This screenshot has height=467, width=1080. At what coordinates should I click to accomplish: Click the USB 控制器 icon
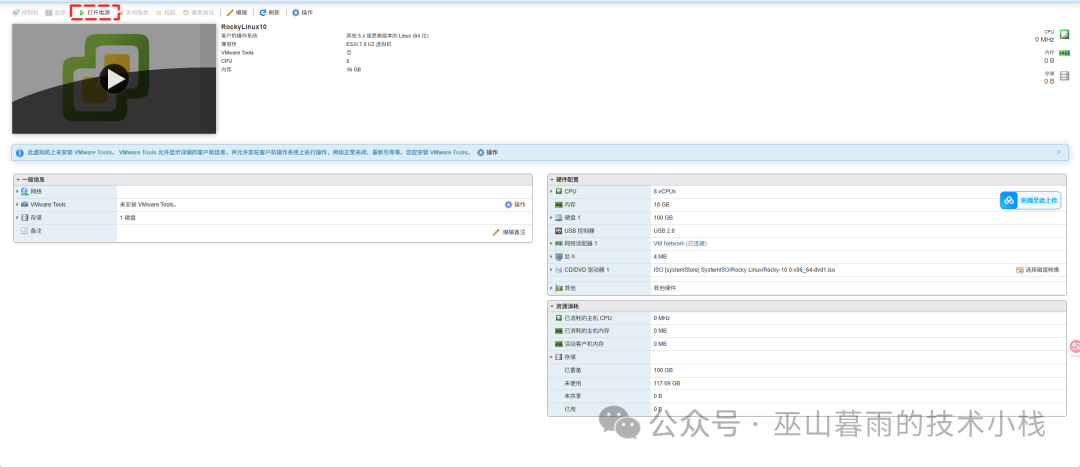pyautogui.click(x=559, y=231)
